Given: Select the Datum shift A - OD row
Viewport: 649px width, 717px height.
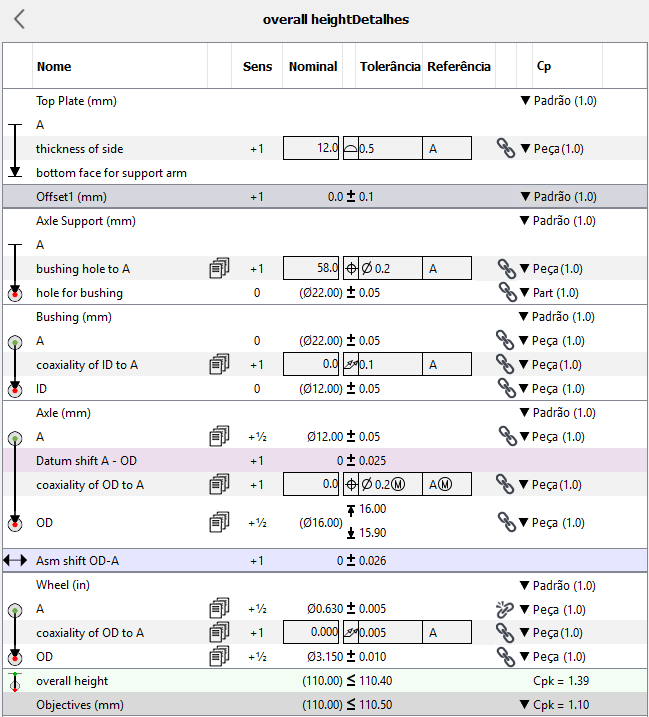Looking at the screenshot, I should tap(325, 460).
